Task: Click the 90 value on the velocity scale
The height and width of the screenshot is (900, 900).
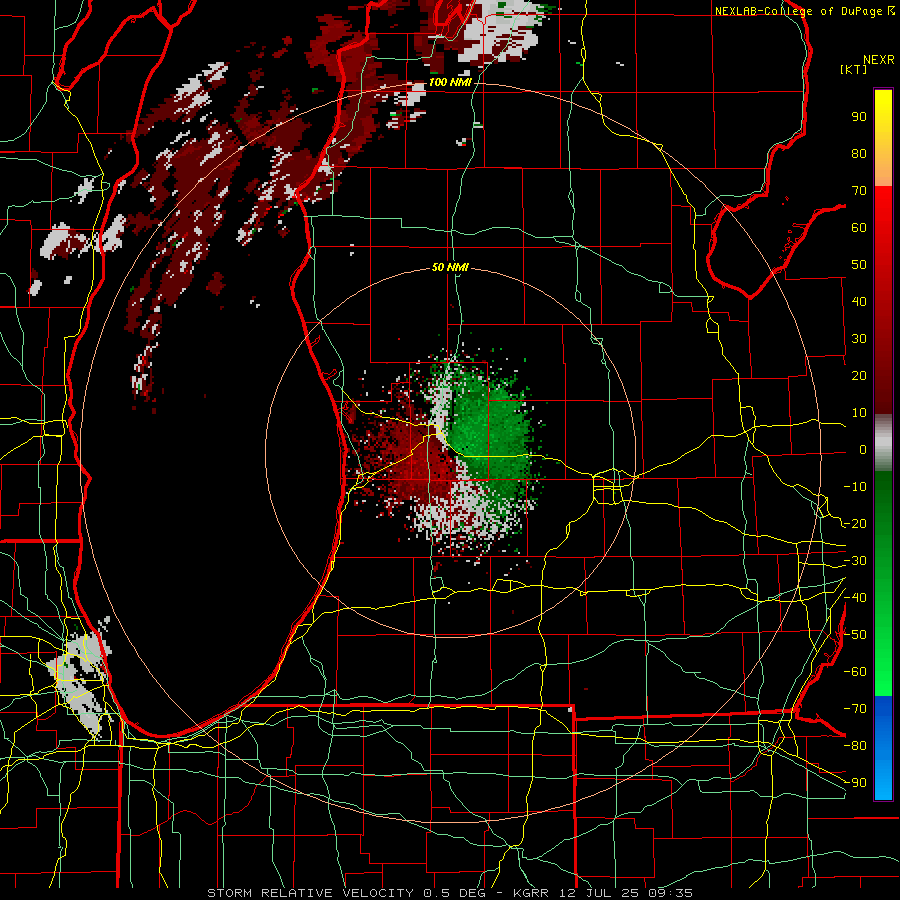Action: 859,117
